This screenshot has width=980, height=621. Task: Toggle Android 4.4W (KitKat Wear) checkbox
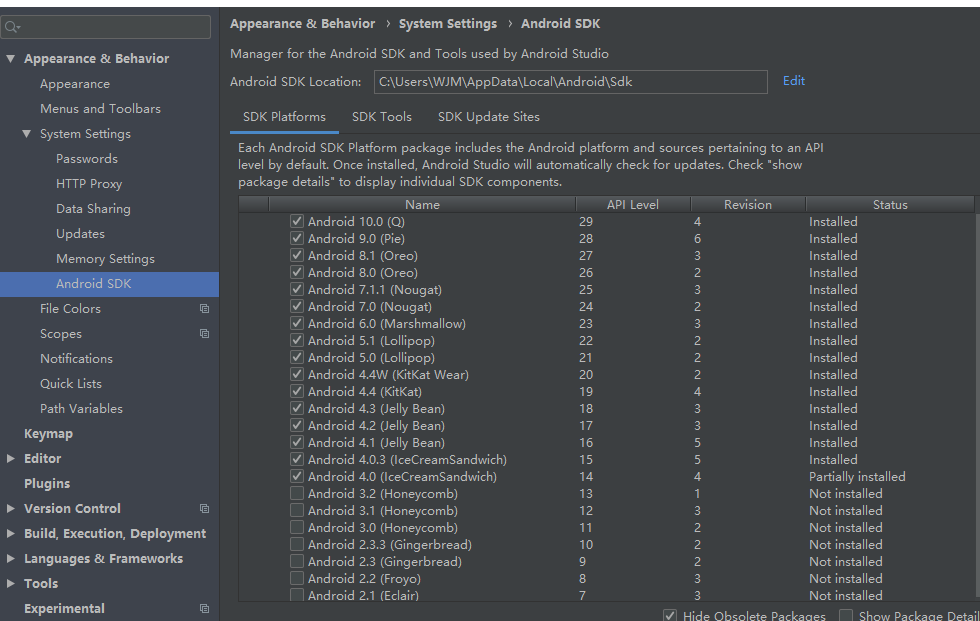pos(297,374)
